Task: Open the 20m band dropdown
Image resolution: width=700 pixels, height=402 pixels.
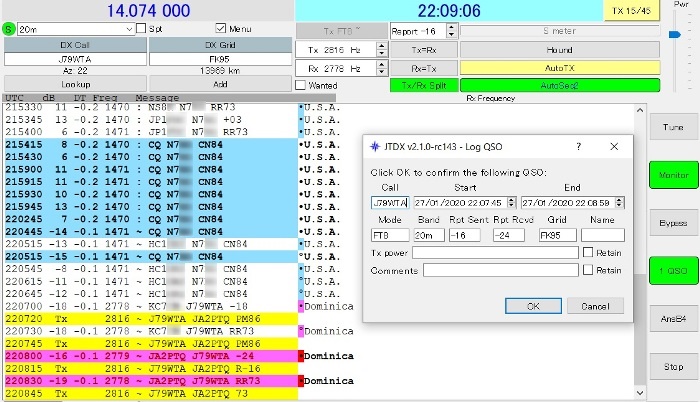Action: (76, 29)
